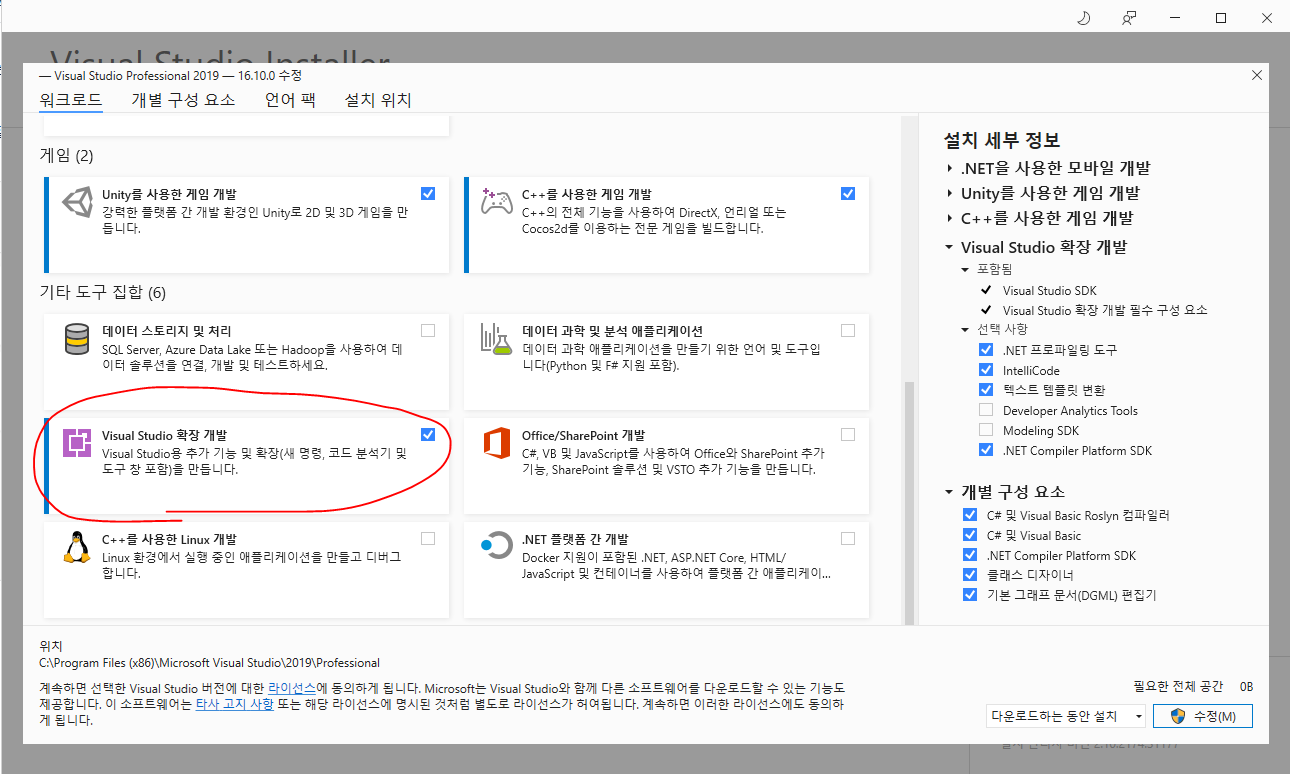Check 데이터 스토리지 및 처리 workload checkbox

point(428,330)
